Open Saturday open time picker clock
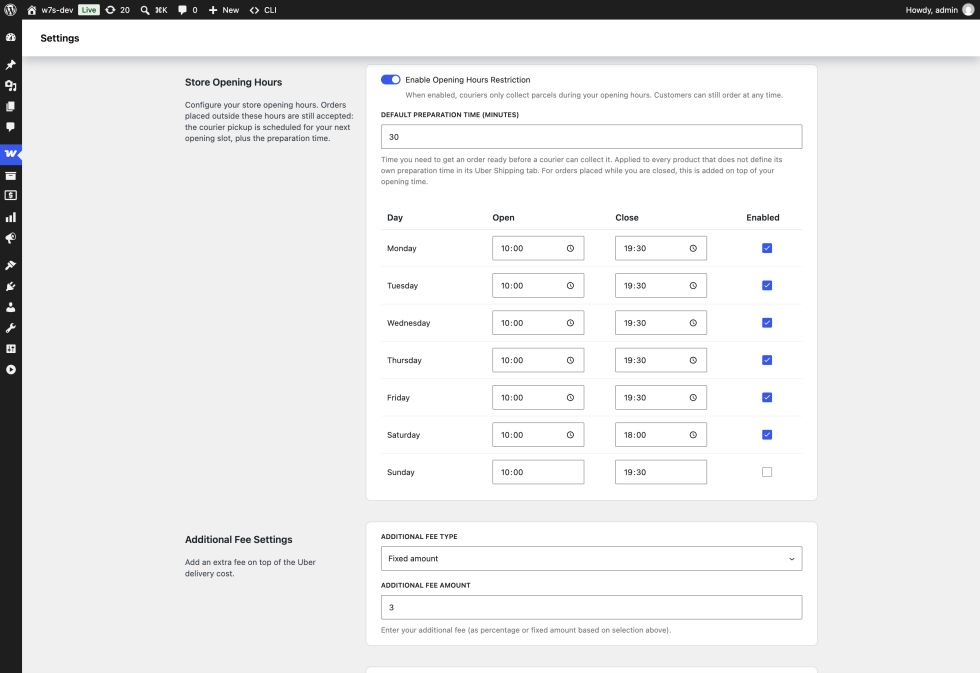Screen dimensions: 980x673 click(570, 435)
